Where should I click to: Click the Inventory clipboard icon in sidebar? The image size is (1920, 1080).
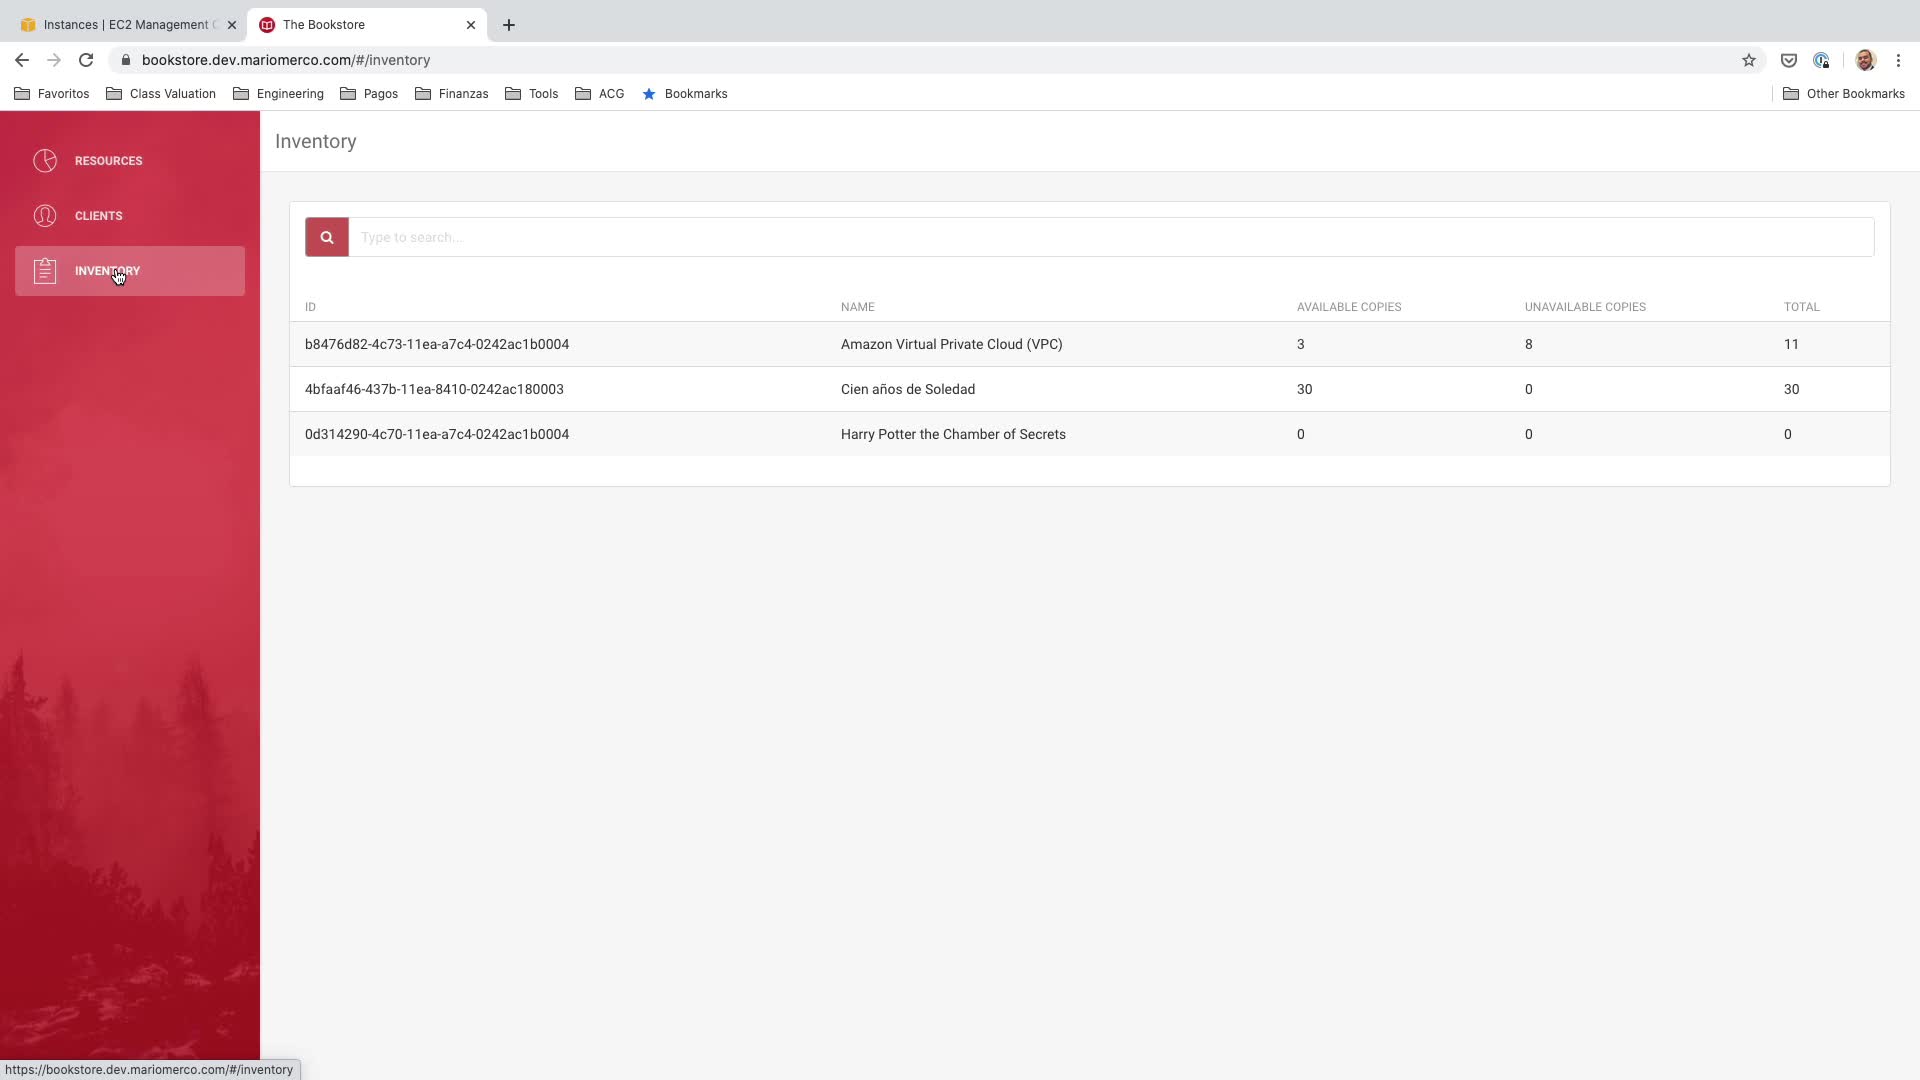pos(45,271)
